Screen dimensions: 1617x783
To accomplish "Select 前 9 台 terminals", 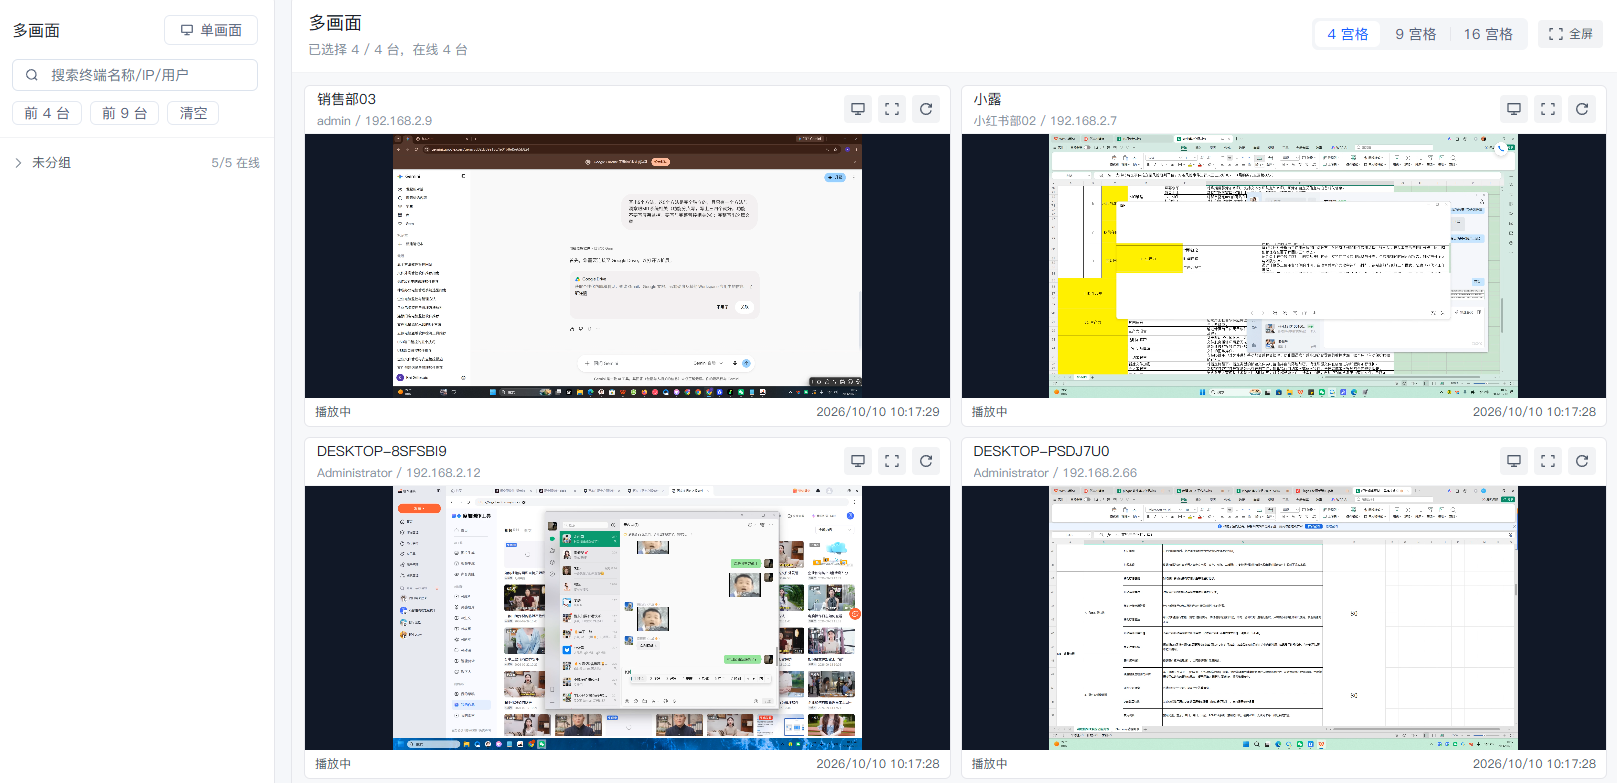I will (x=125, y=113).
